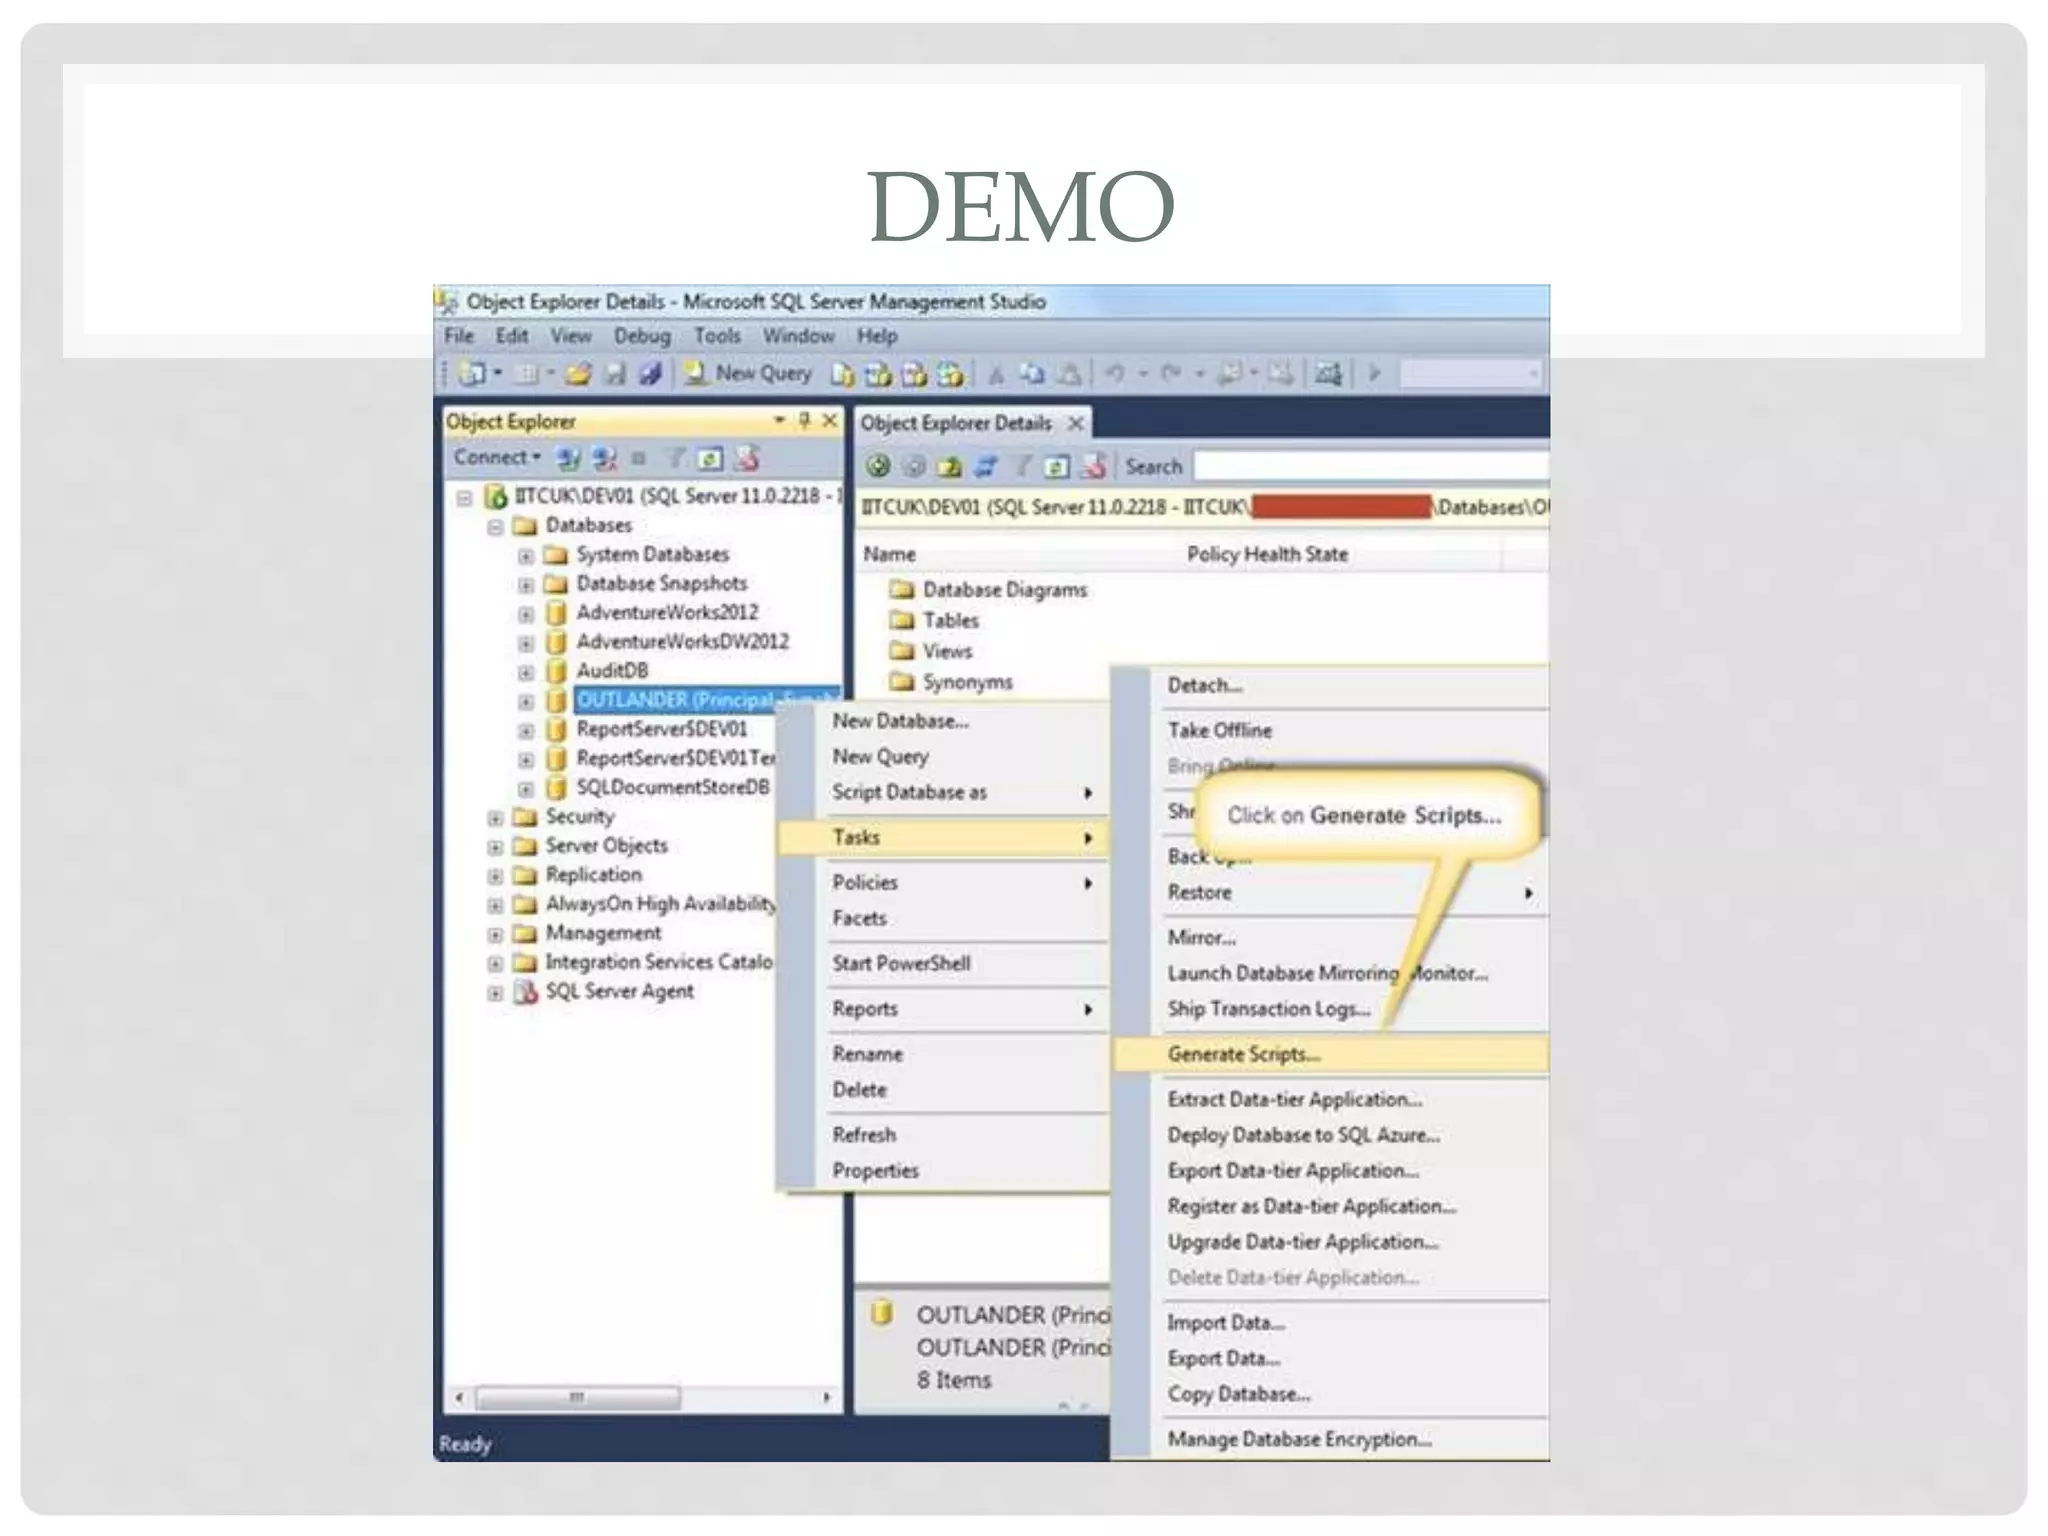Screen dimensions: 2048x1536
Task: Choose Detach... in the Tasks submenu
Action: (x=1331, y=685)
